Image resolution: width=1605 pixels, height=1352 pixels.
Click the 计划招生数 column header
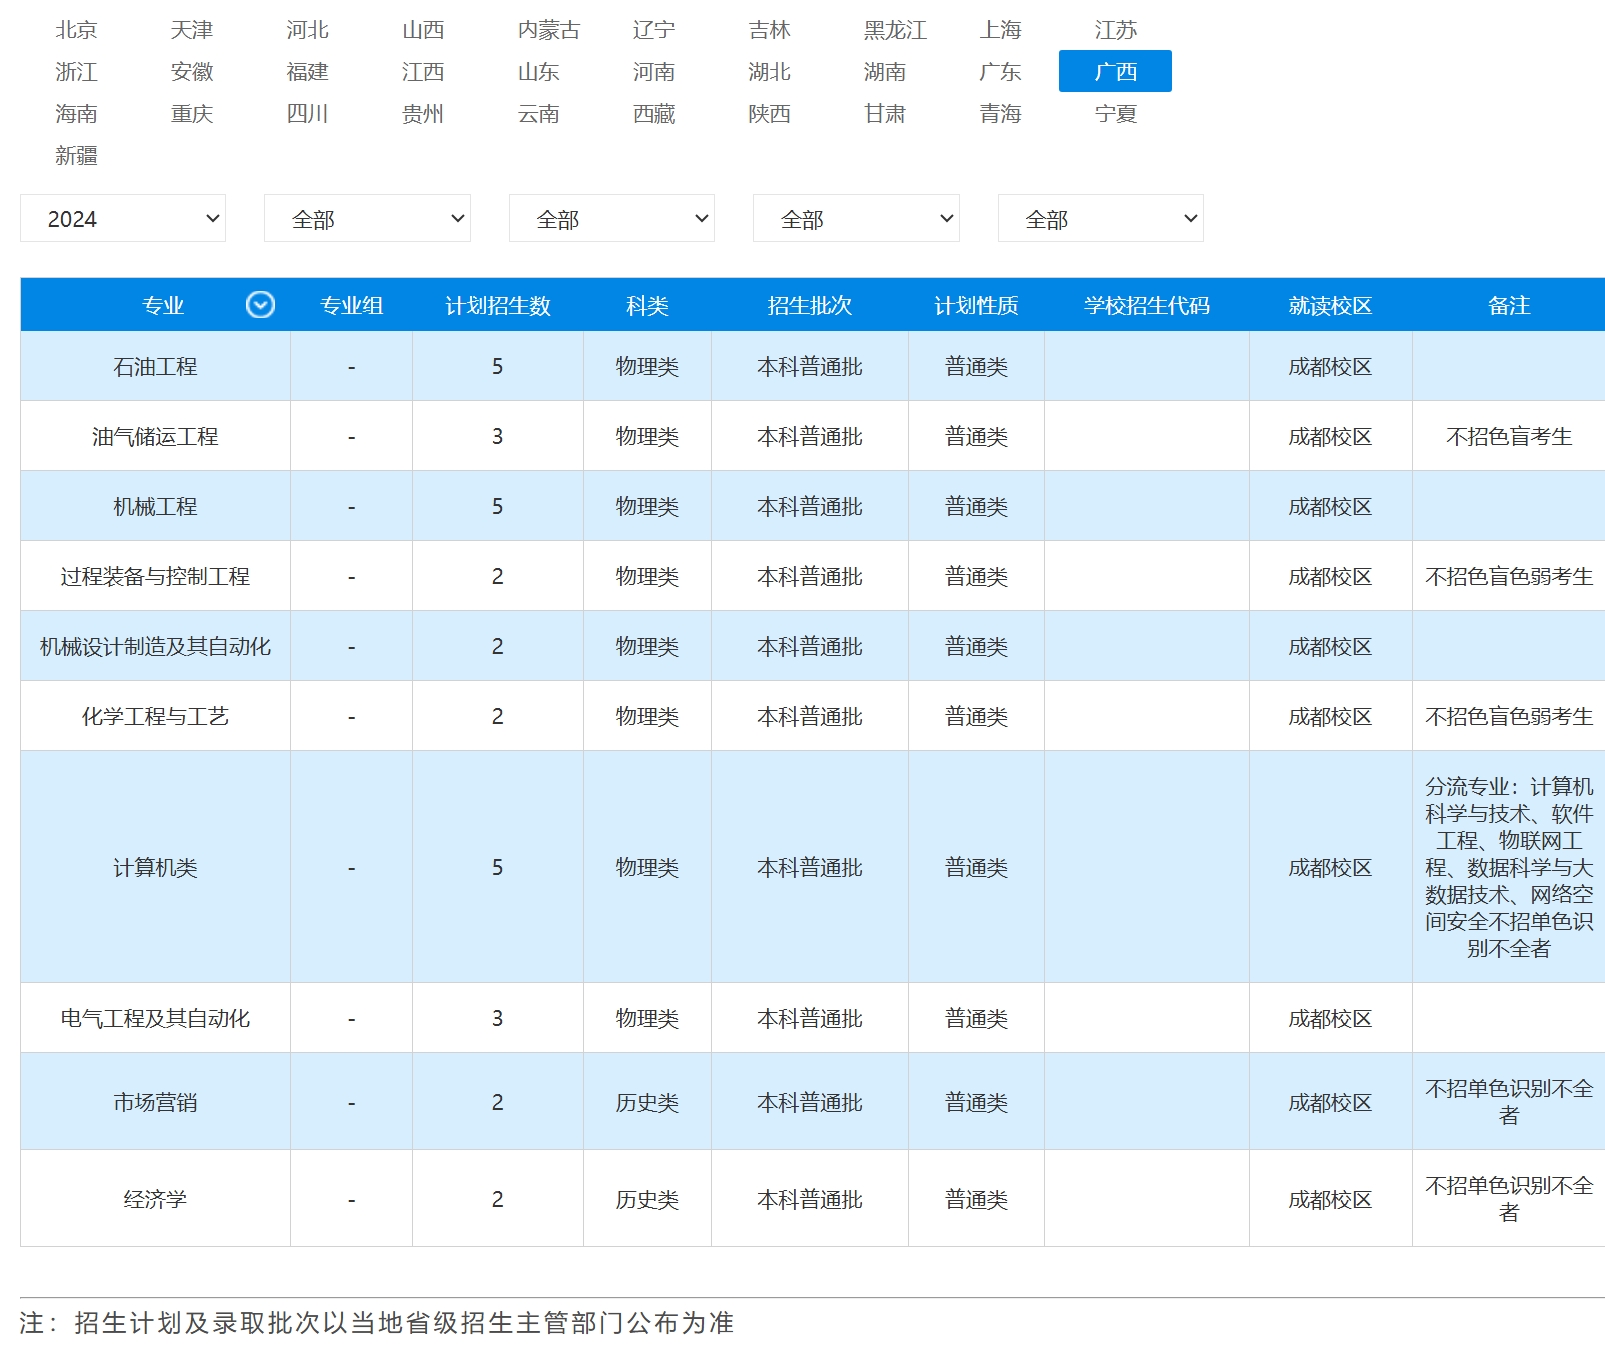click(497, 306)
